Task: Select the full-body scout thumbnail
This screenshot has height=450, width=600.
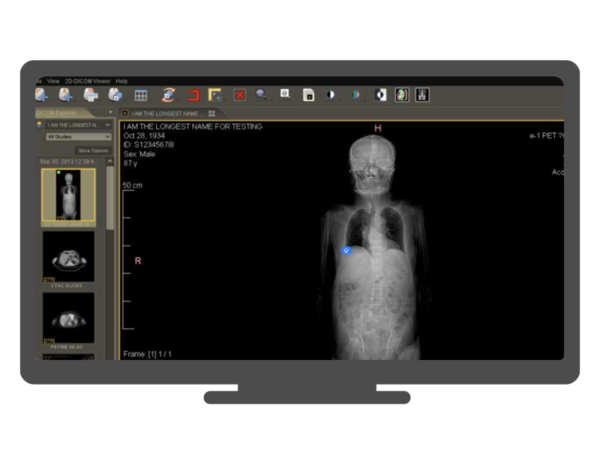Action: coord(68,195)
